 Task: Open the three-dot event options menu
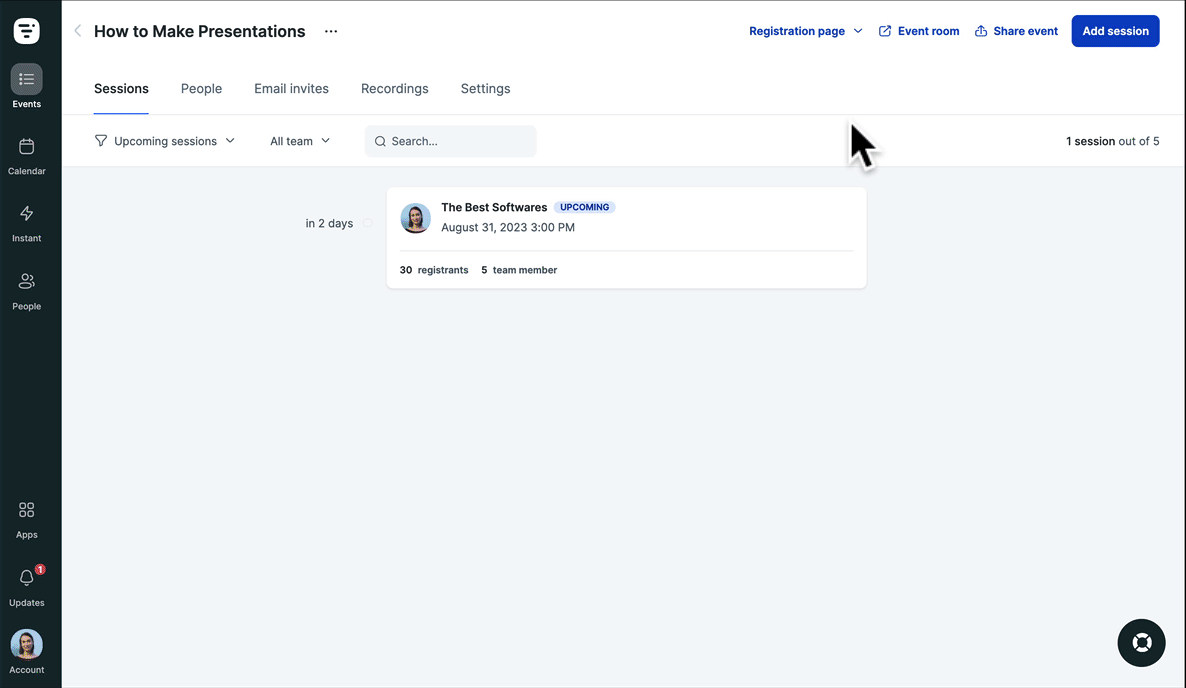point(331,31)
